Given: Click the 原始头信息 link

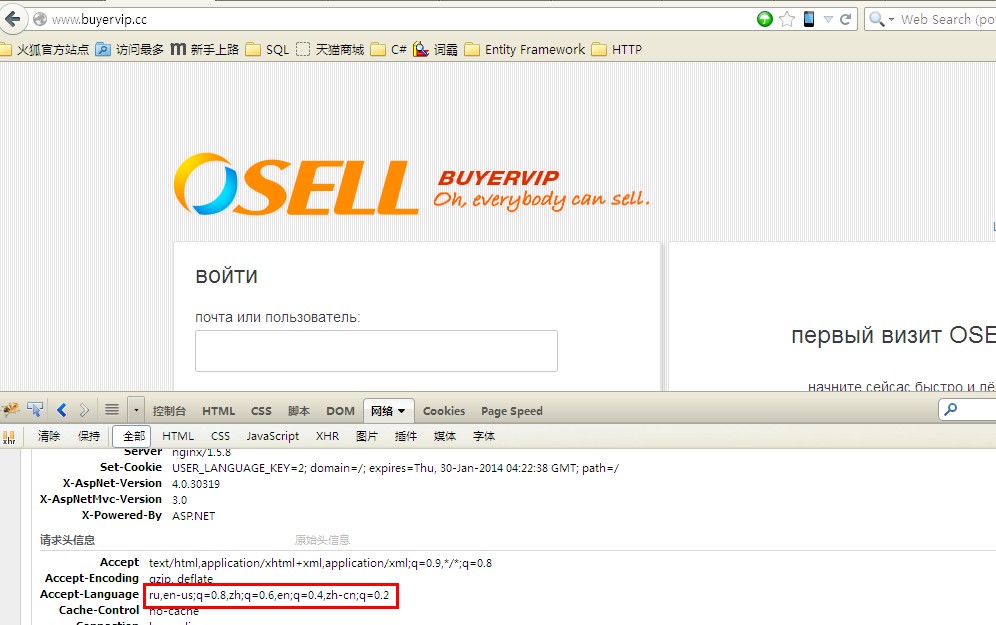Looking at the screenshot, I should (x=322, y=540).
